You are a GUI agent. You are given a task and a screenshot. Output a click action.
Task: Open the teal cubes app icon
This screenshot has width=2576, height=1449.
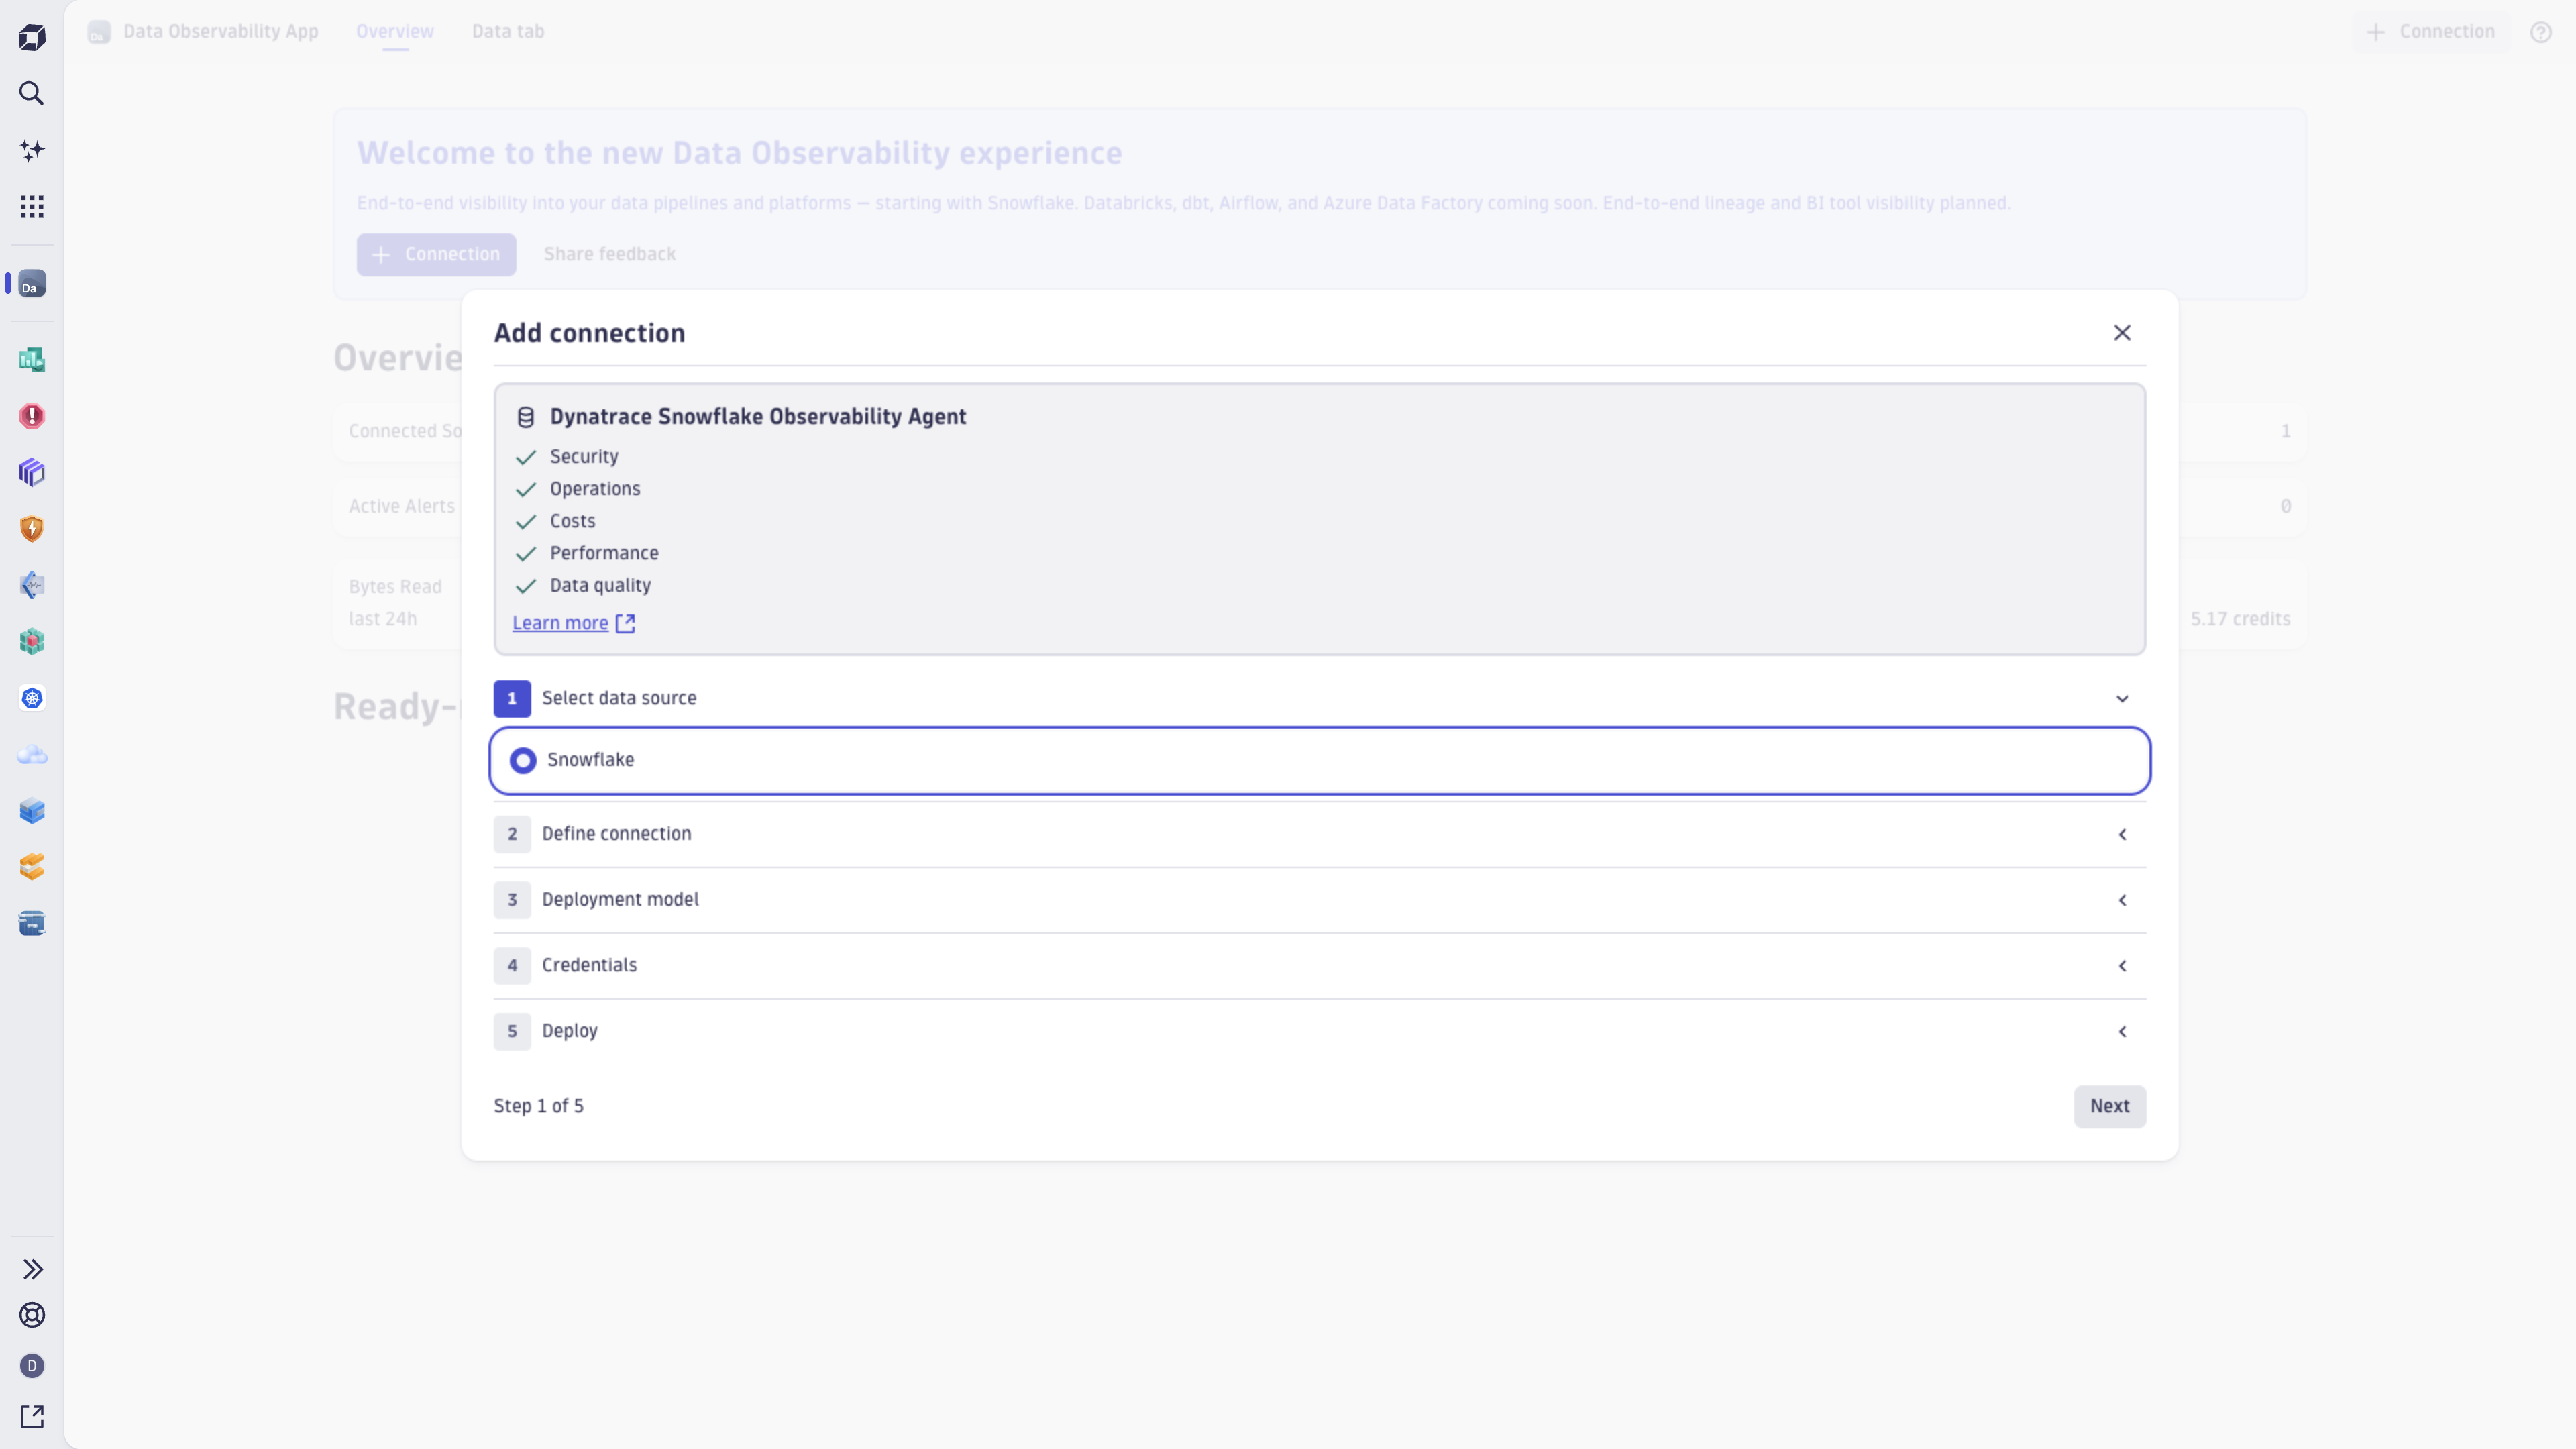point(32,642)
